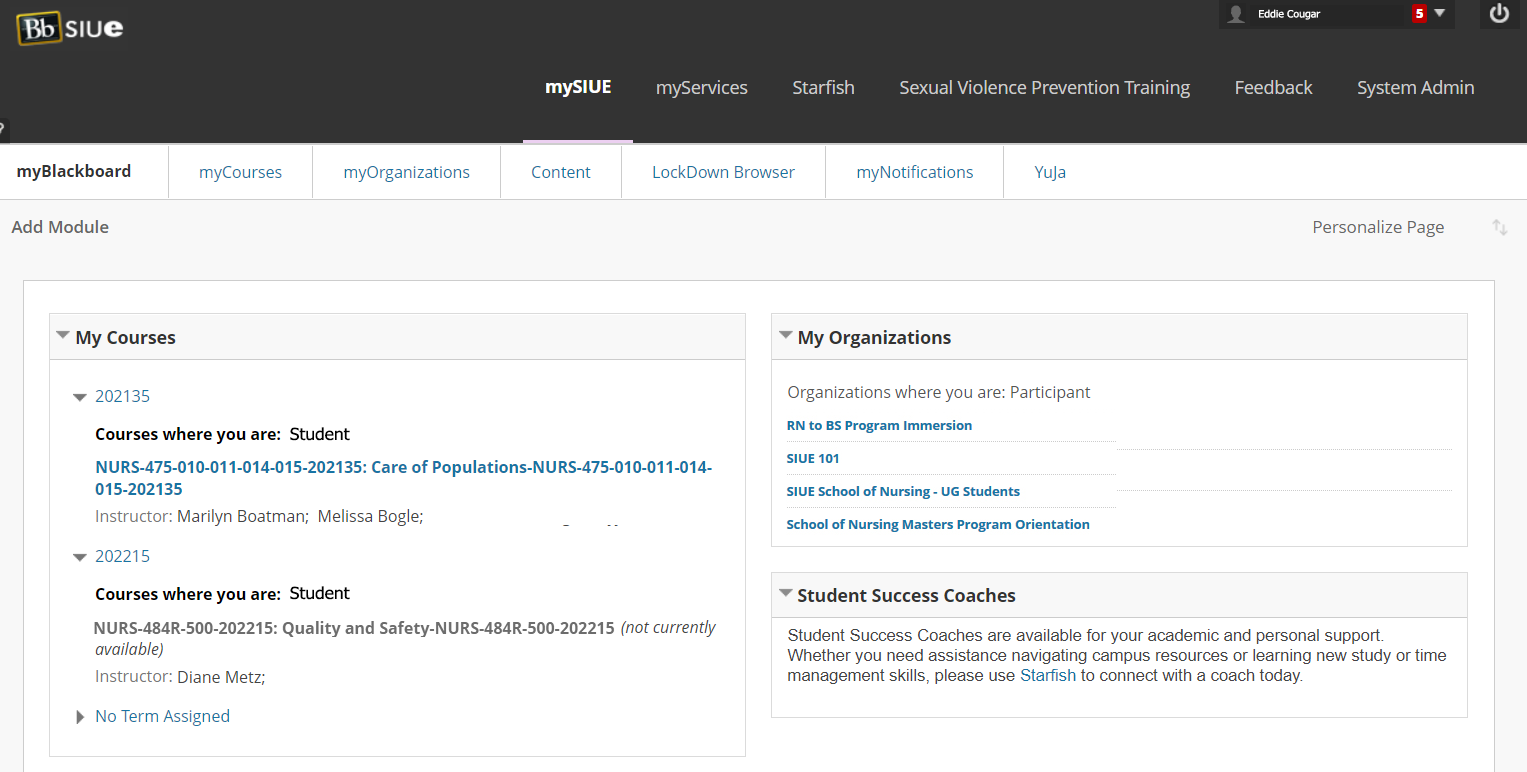
Task: Collapse the 202215 term group
Action: (x=80, y=557)
